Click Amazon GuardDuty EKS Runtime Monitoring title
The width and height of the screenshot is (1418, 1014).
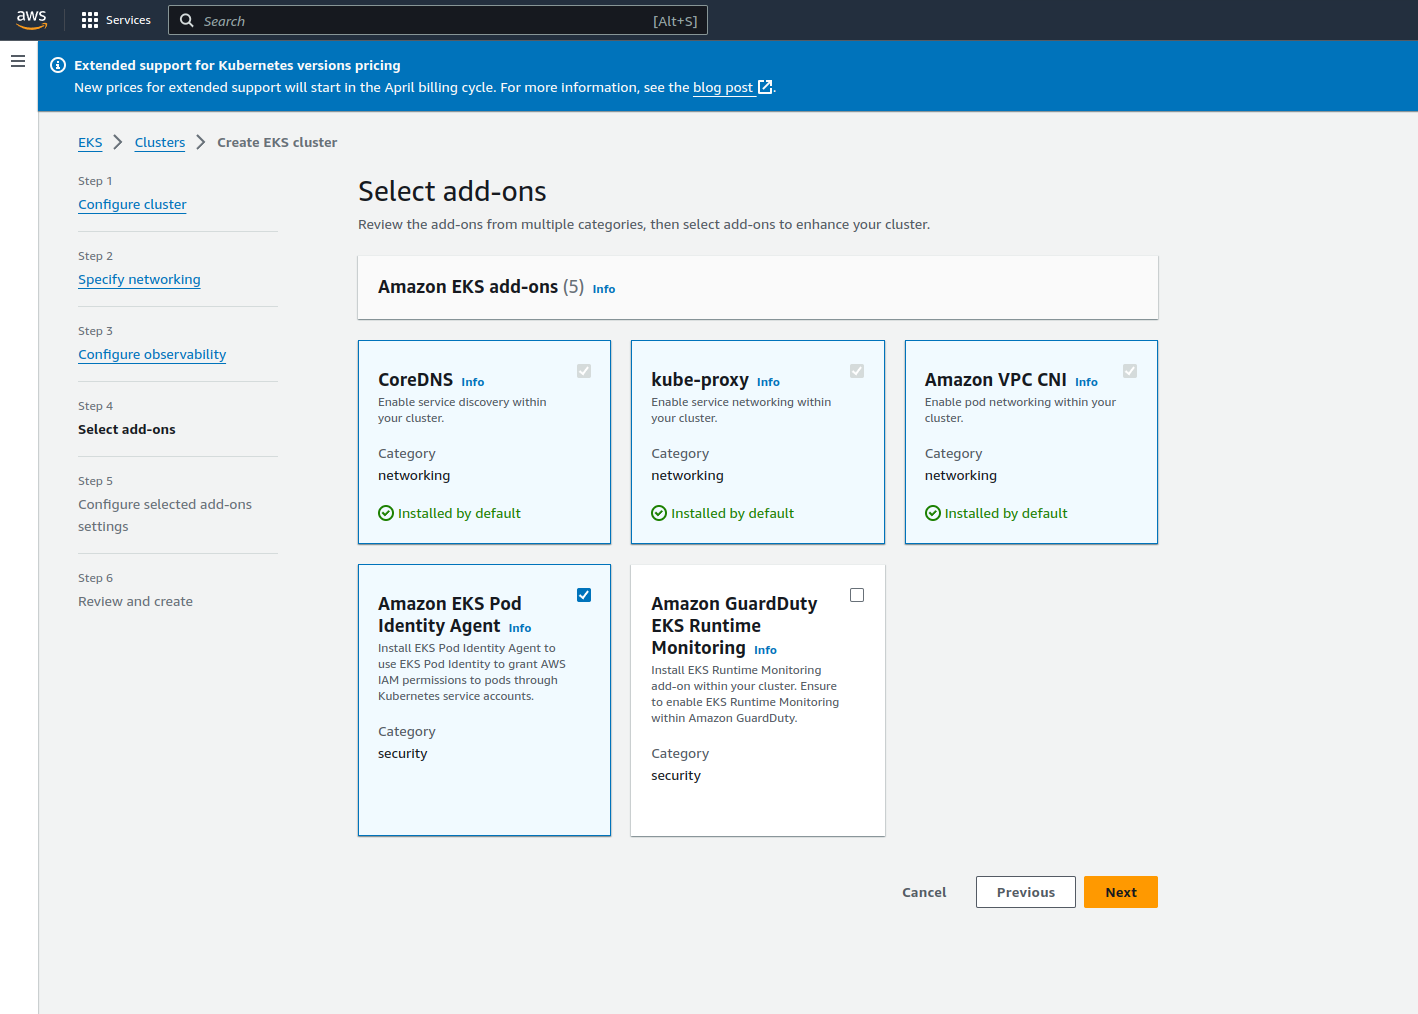[734, 625]
